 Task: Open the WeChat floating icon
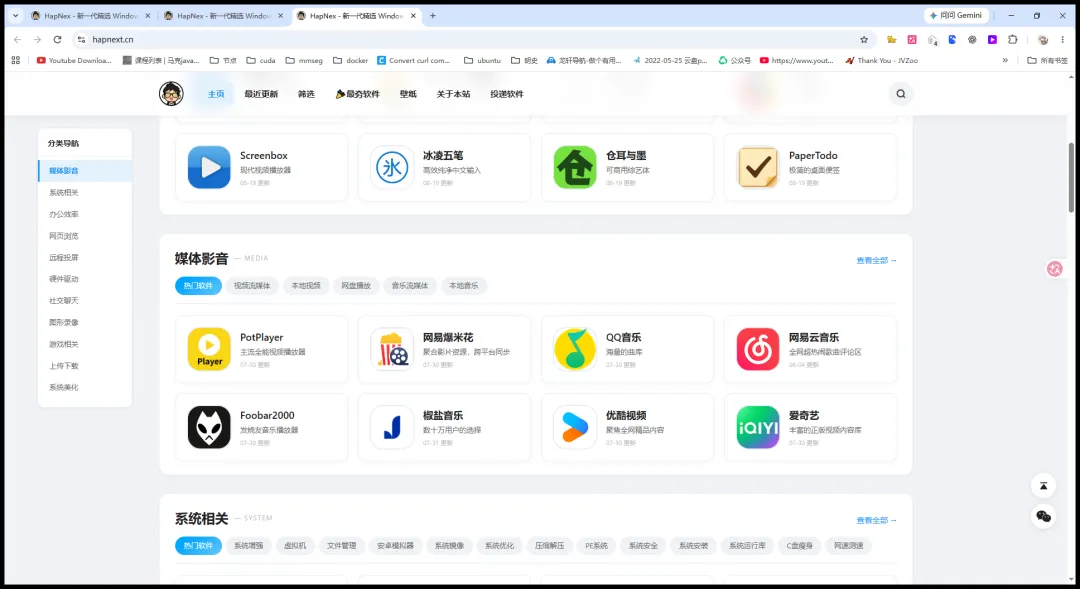(x=1043, y=516)
